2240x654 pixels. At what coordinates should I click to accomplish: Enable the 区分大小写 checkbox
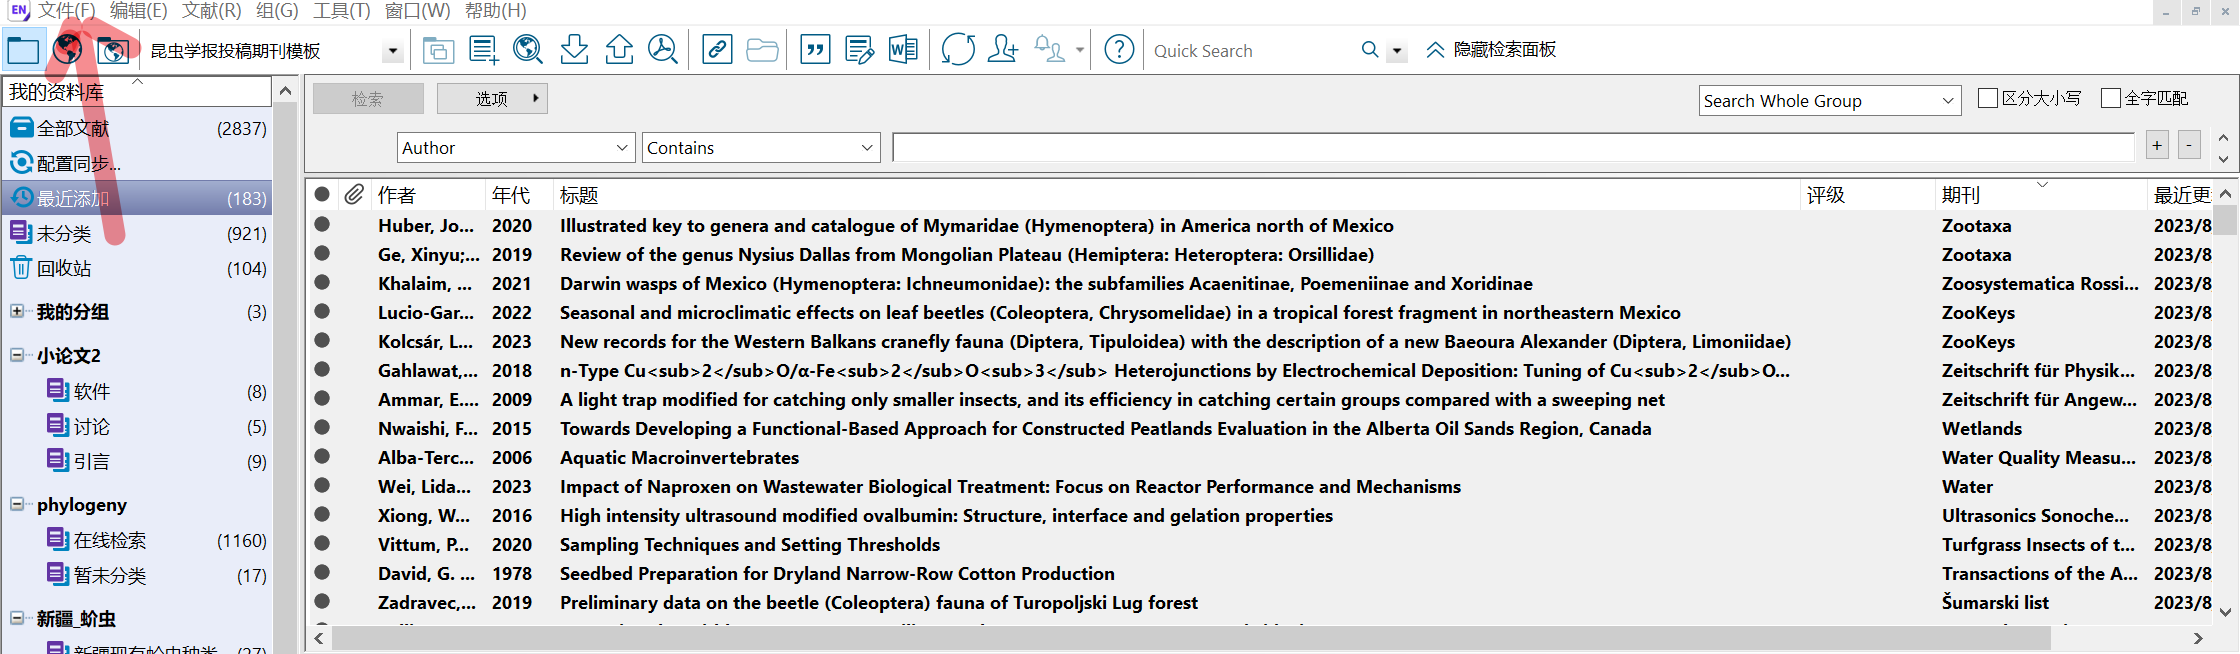point(1988,98)
